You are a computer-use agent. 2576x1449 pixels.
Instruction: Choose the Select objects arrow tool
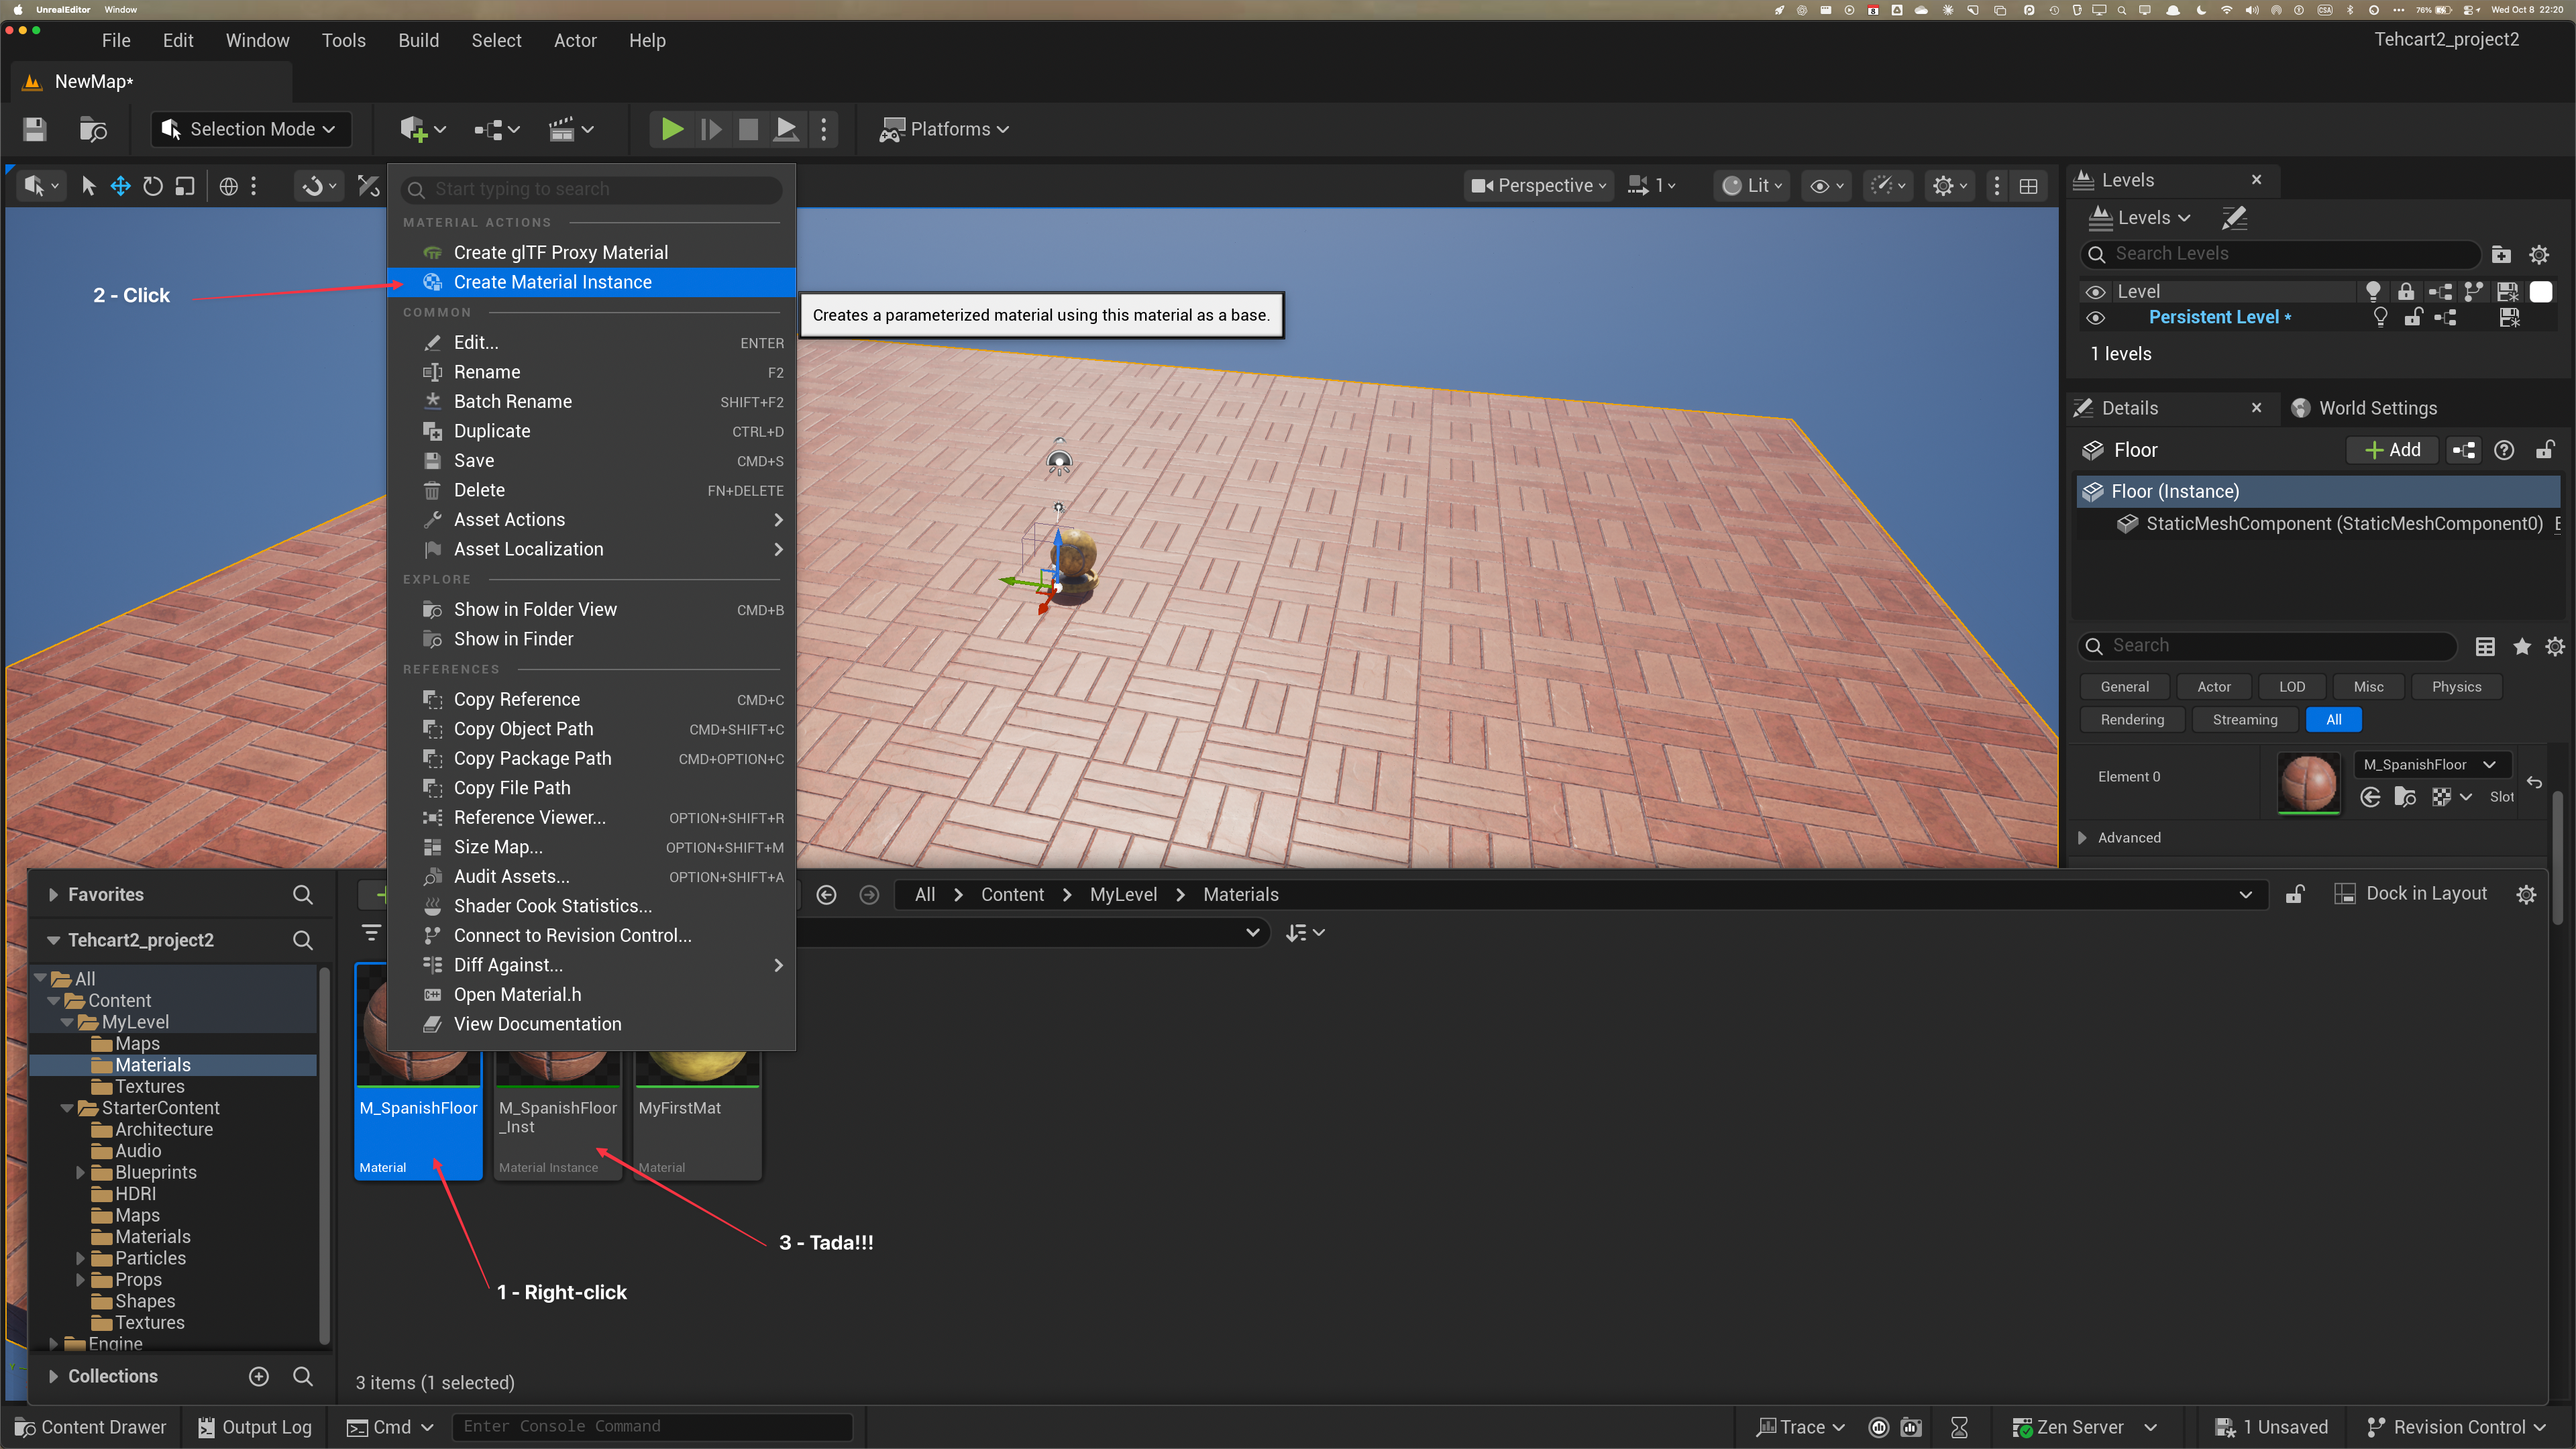point(89,186)
